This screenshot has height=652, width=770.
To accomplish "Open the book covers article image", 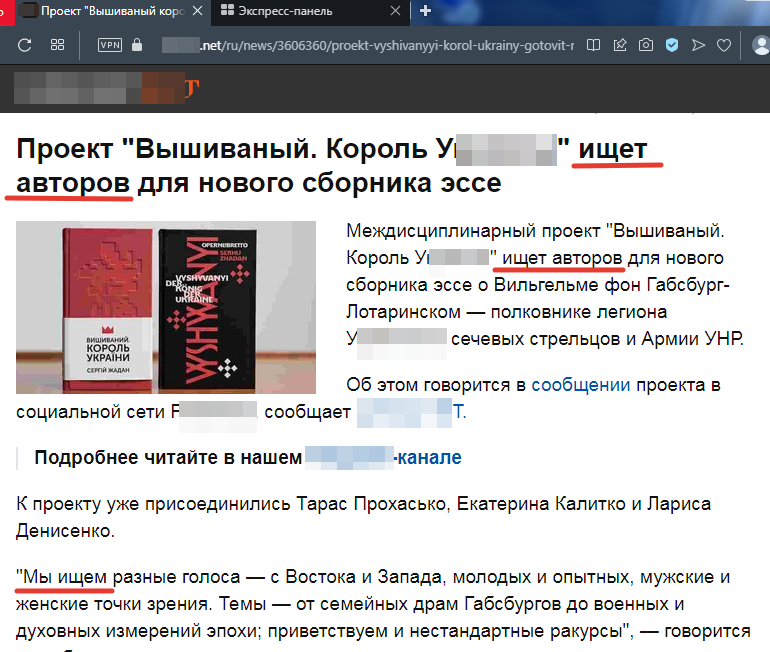I will pos(166,307).
